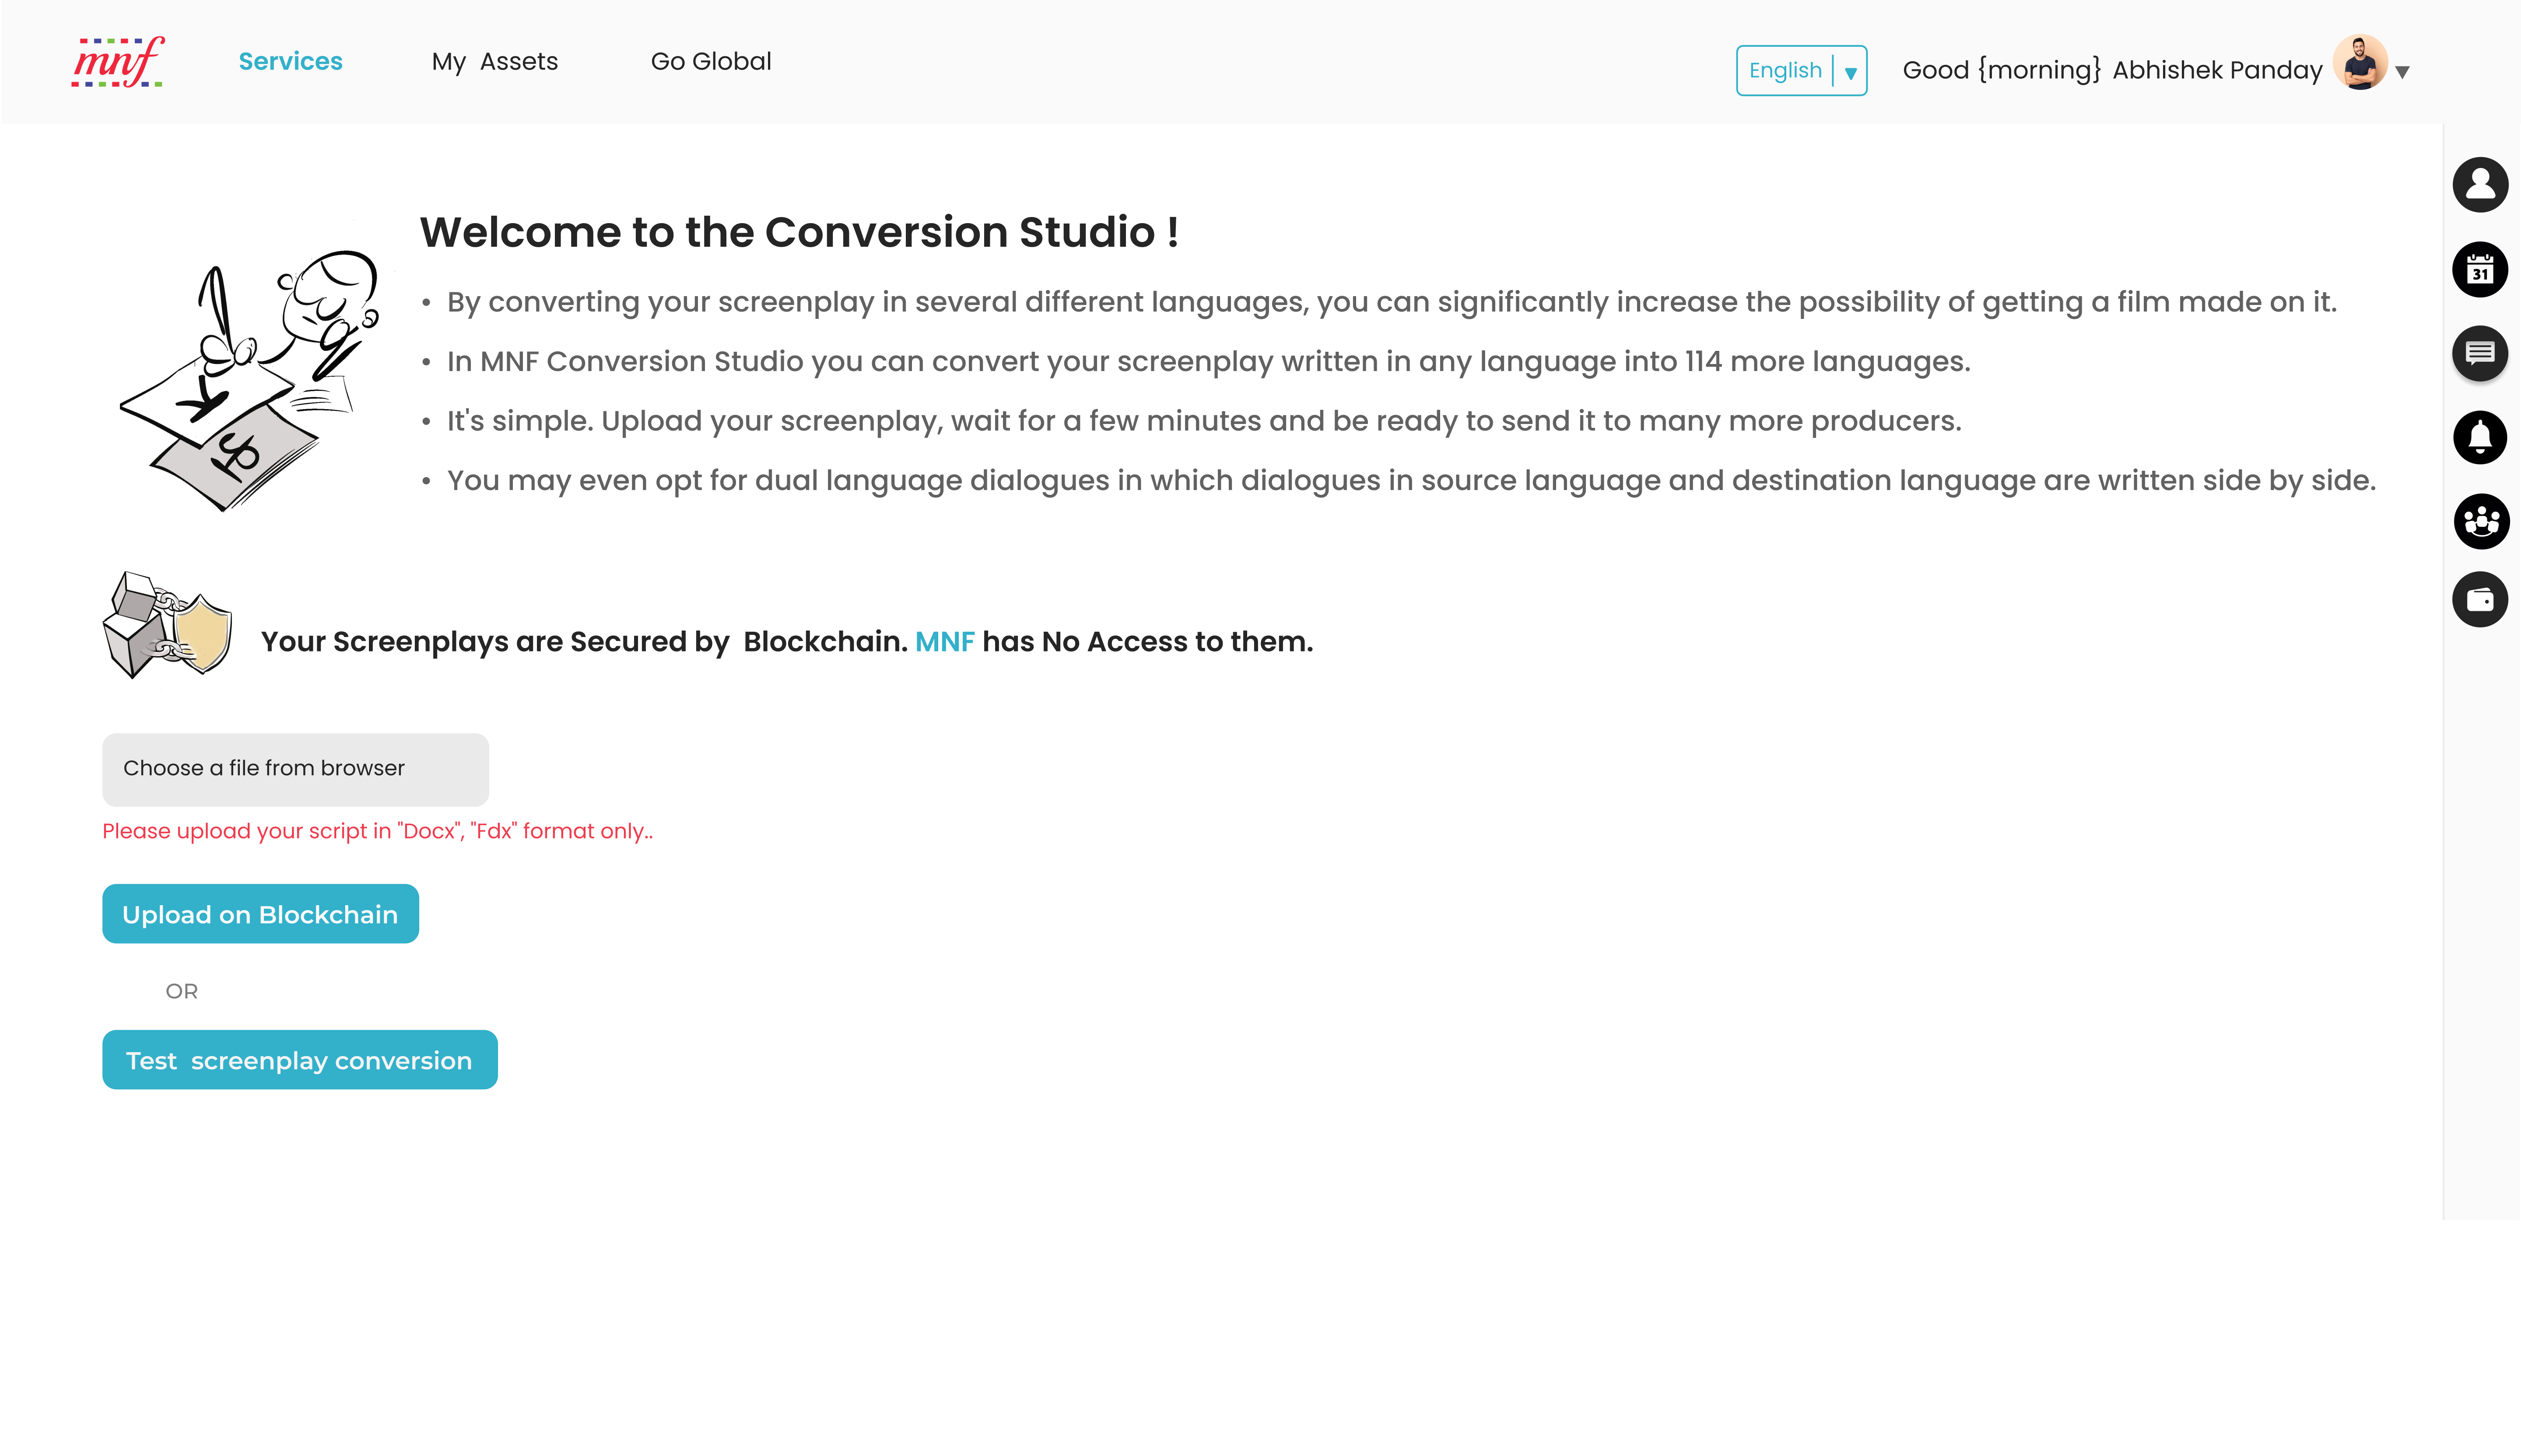Open the chat messages icon

pyautogui.click(x=2479, y=353)
